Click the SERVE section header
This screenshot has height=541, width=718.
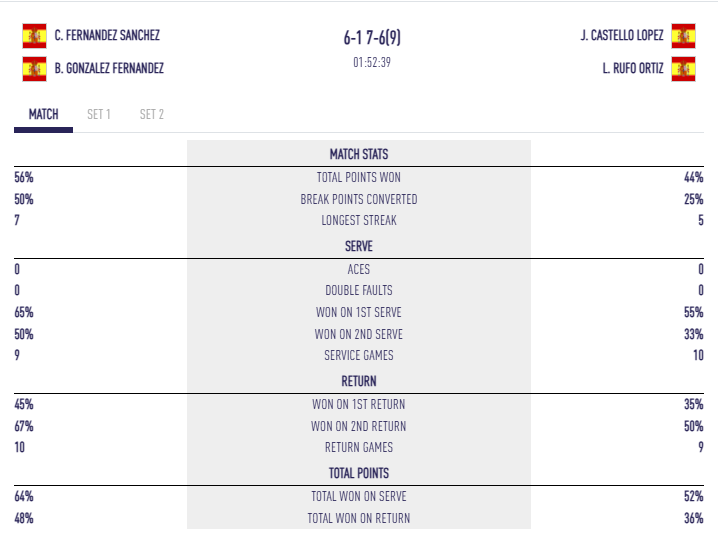pyautogui.click(x=359, y=246)
